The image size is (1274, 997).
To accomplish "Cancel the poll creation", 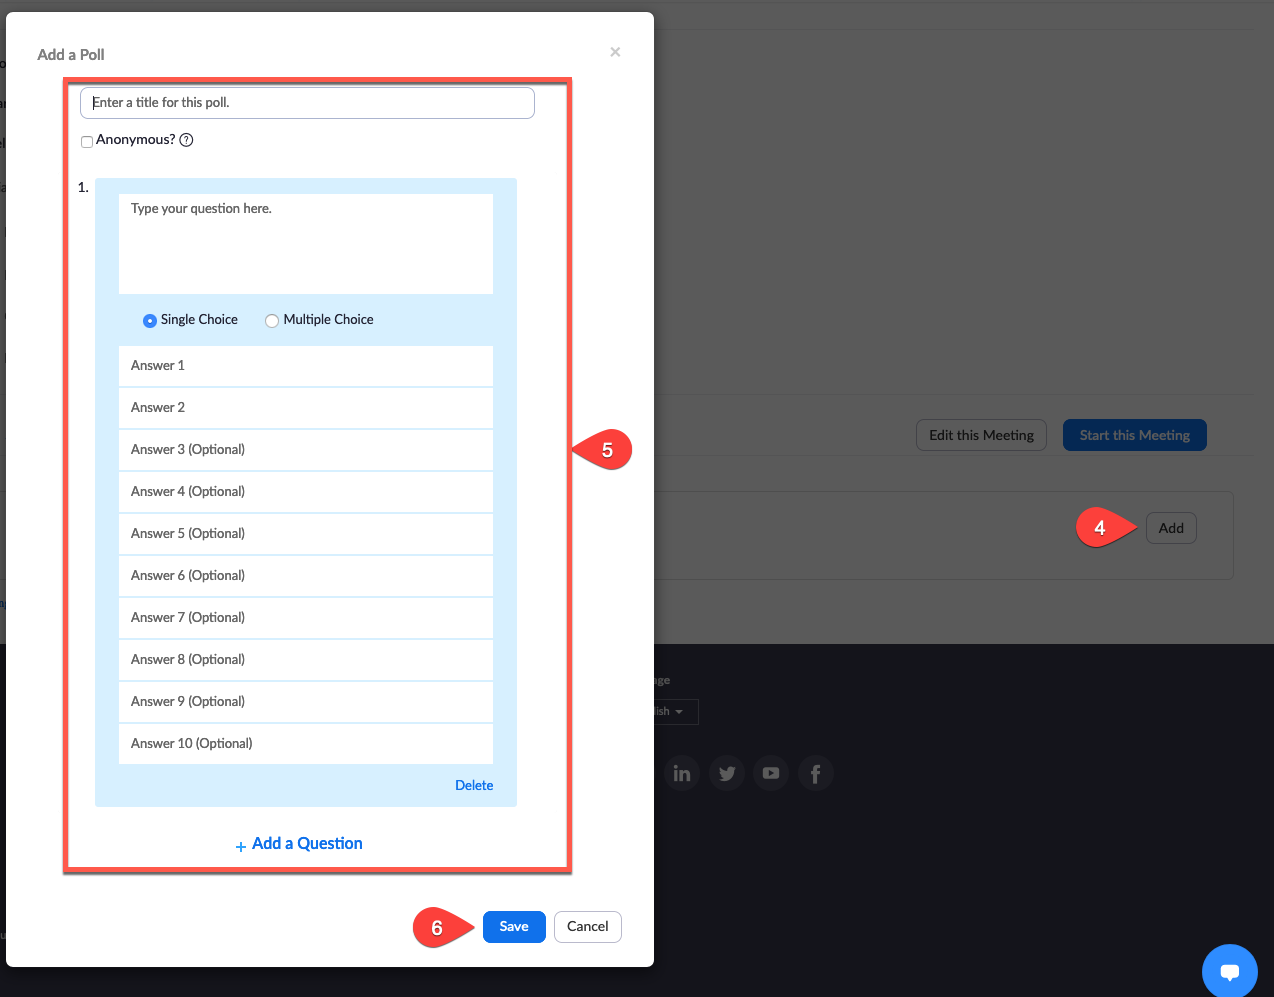I will point(588,927).
